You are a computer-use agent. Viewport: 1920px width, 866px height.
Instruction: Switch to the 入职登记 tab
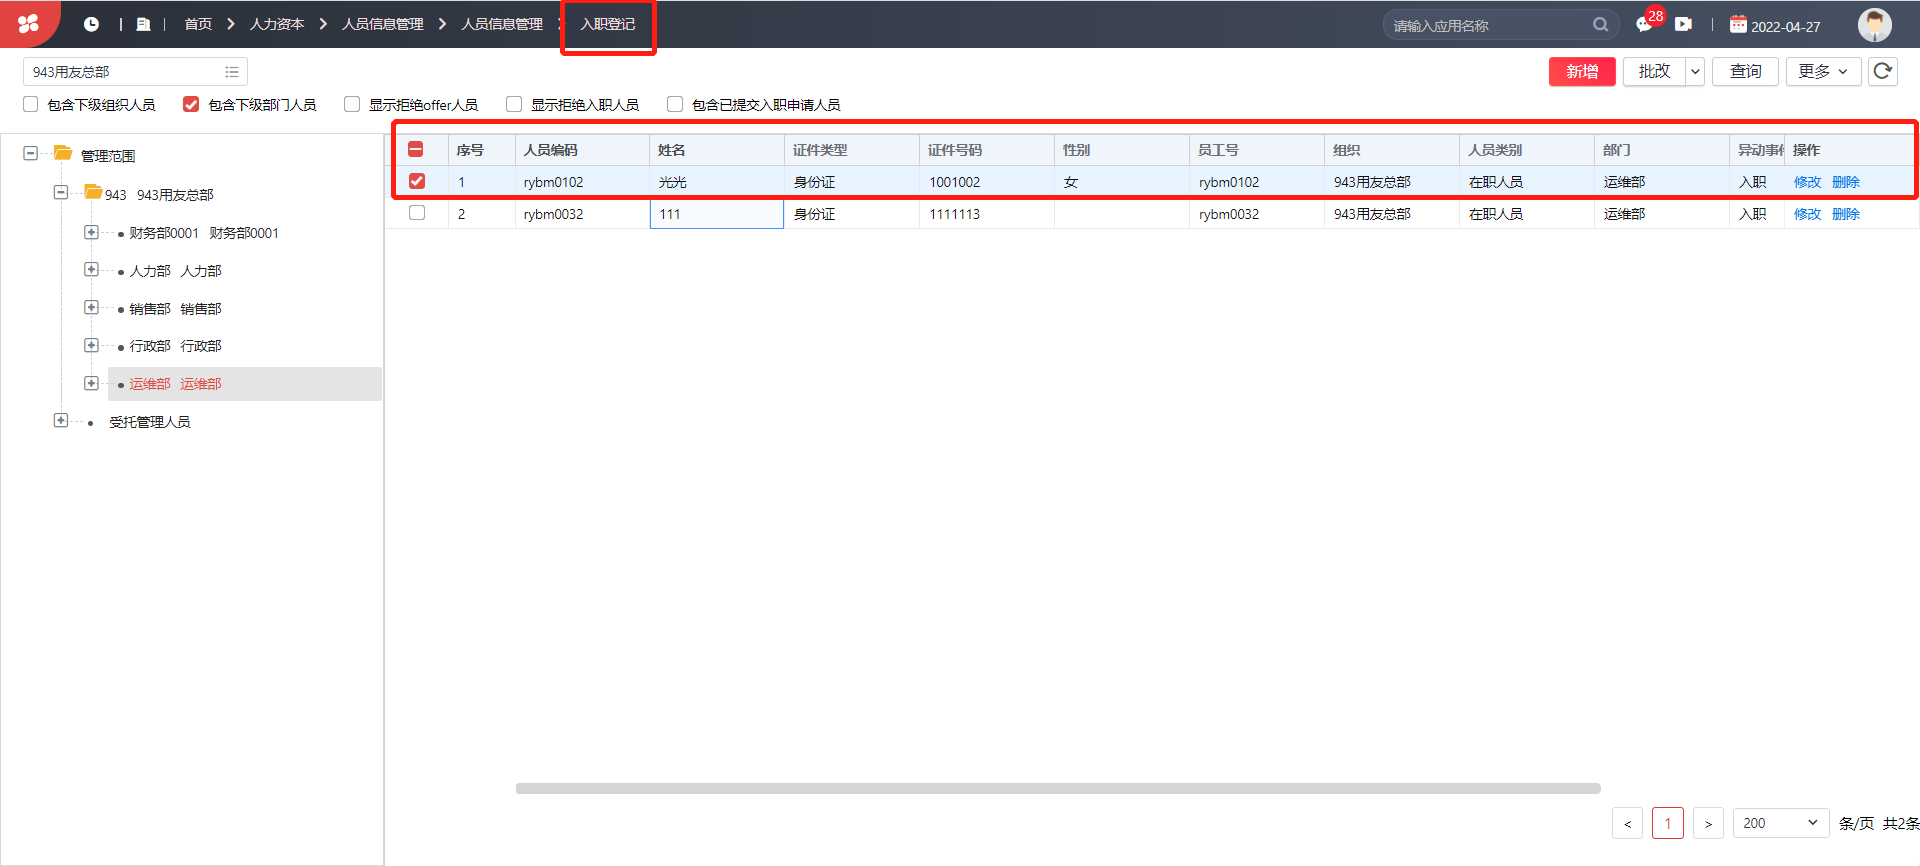[608, 24]
